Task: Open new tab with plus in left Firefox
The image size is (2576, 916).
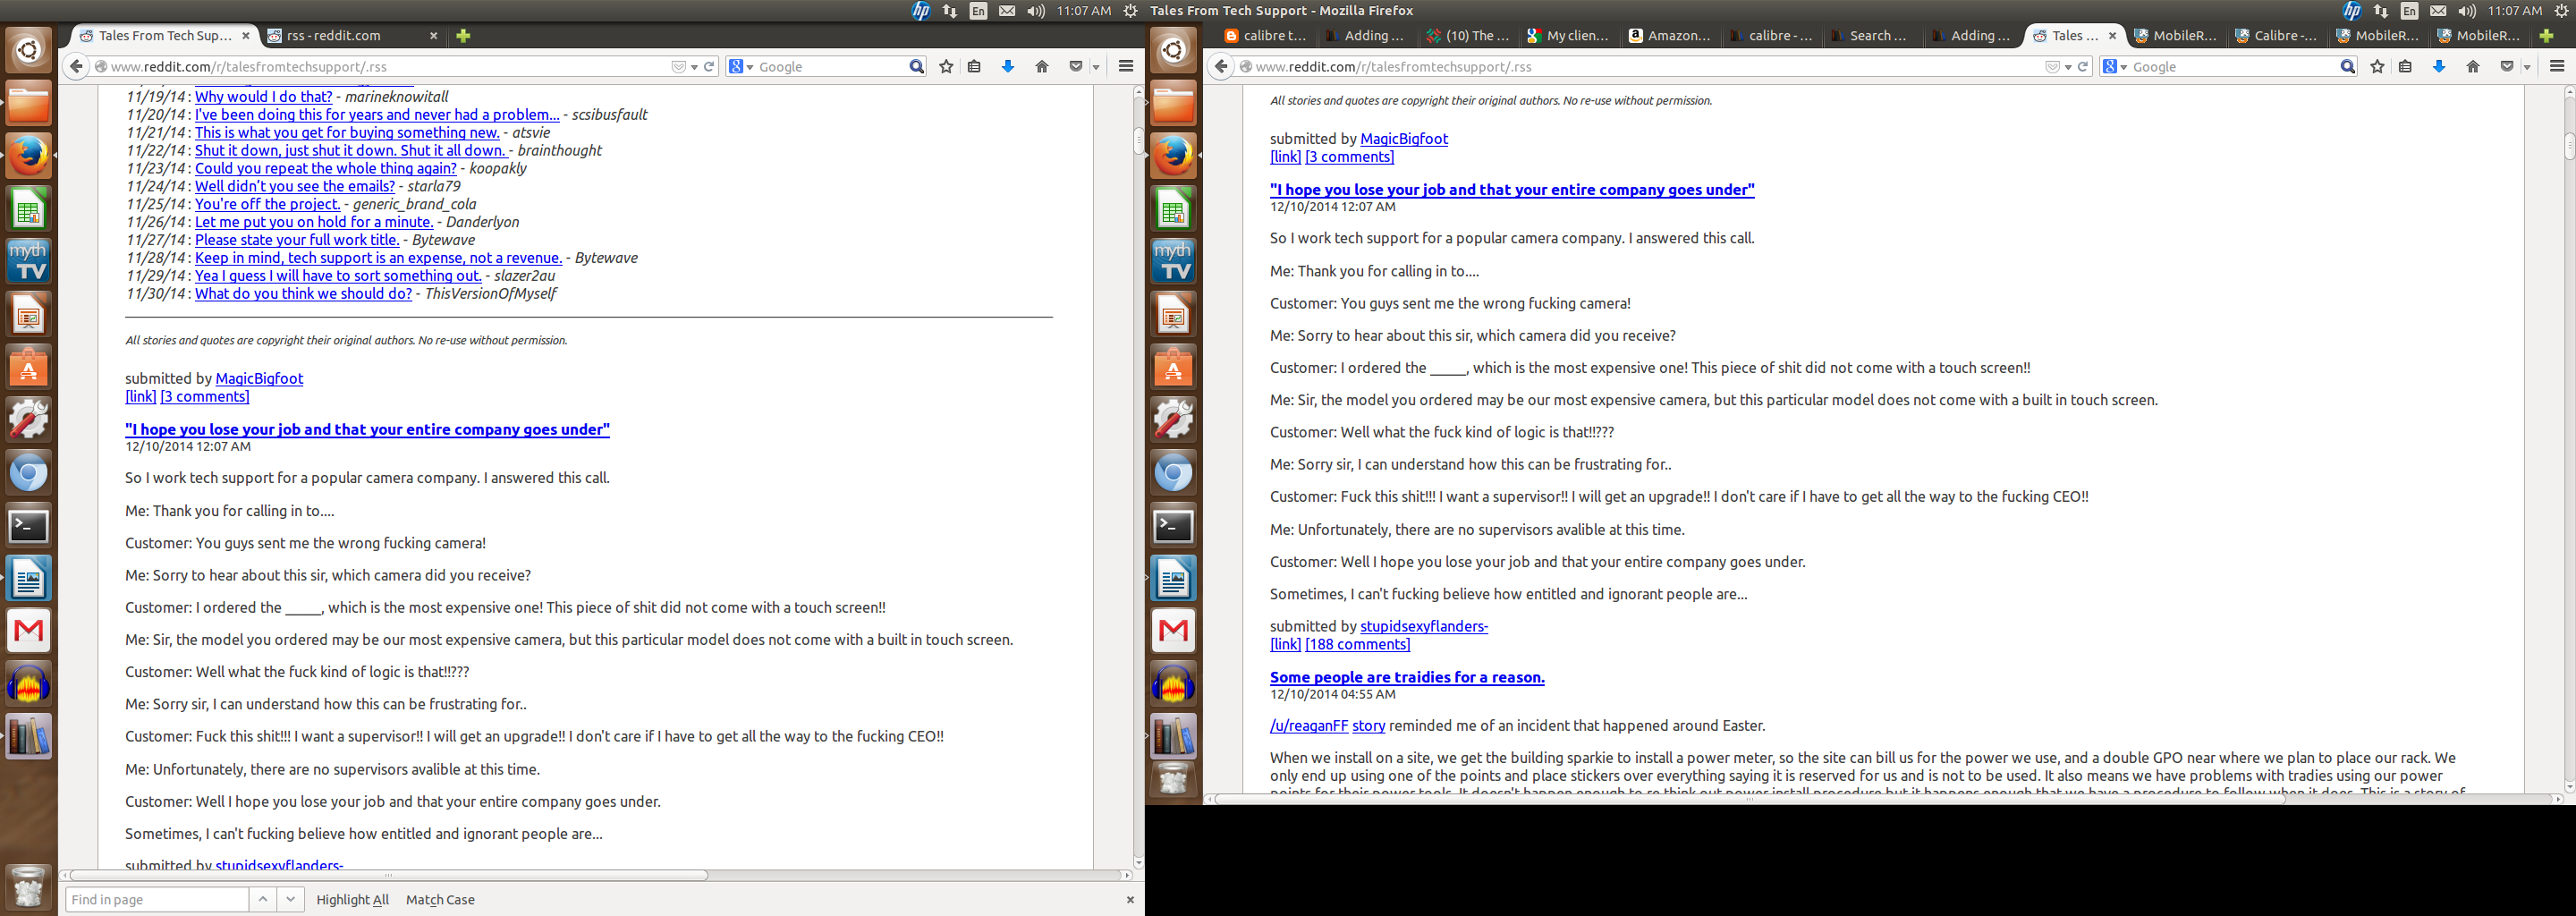Action: (463, 35)
